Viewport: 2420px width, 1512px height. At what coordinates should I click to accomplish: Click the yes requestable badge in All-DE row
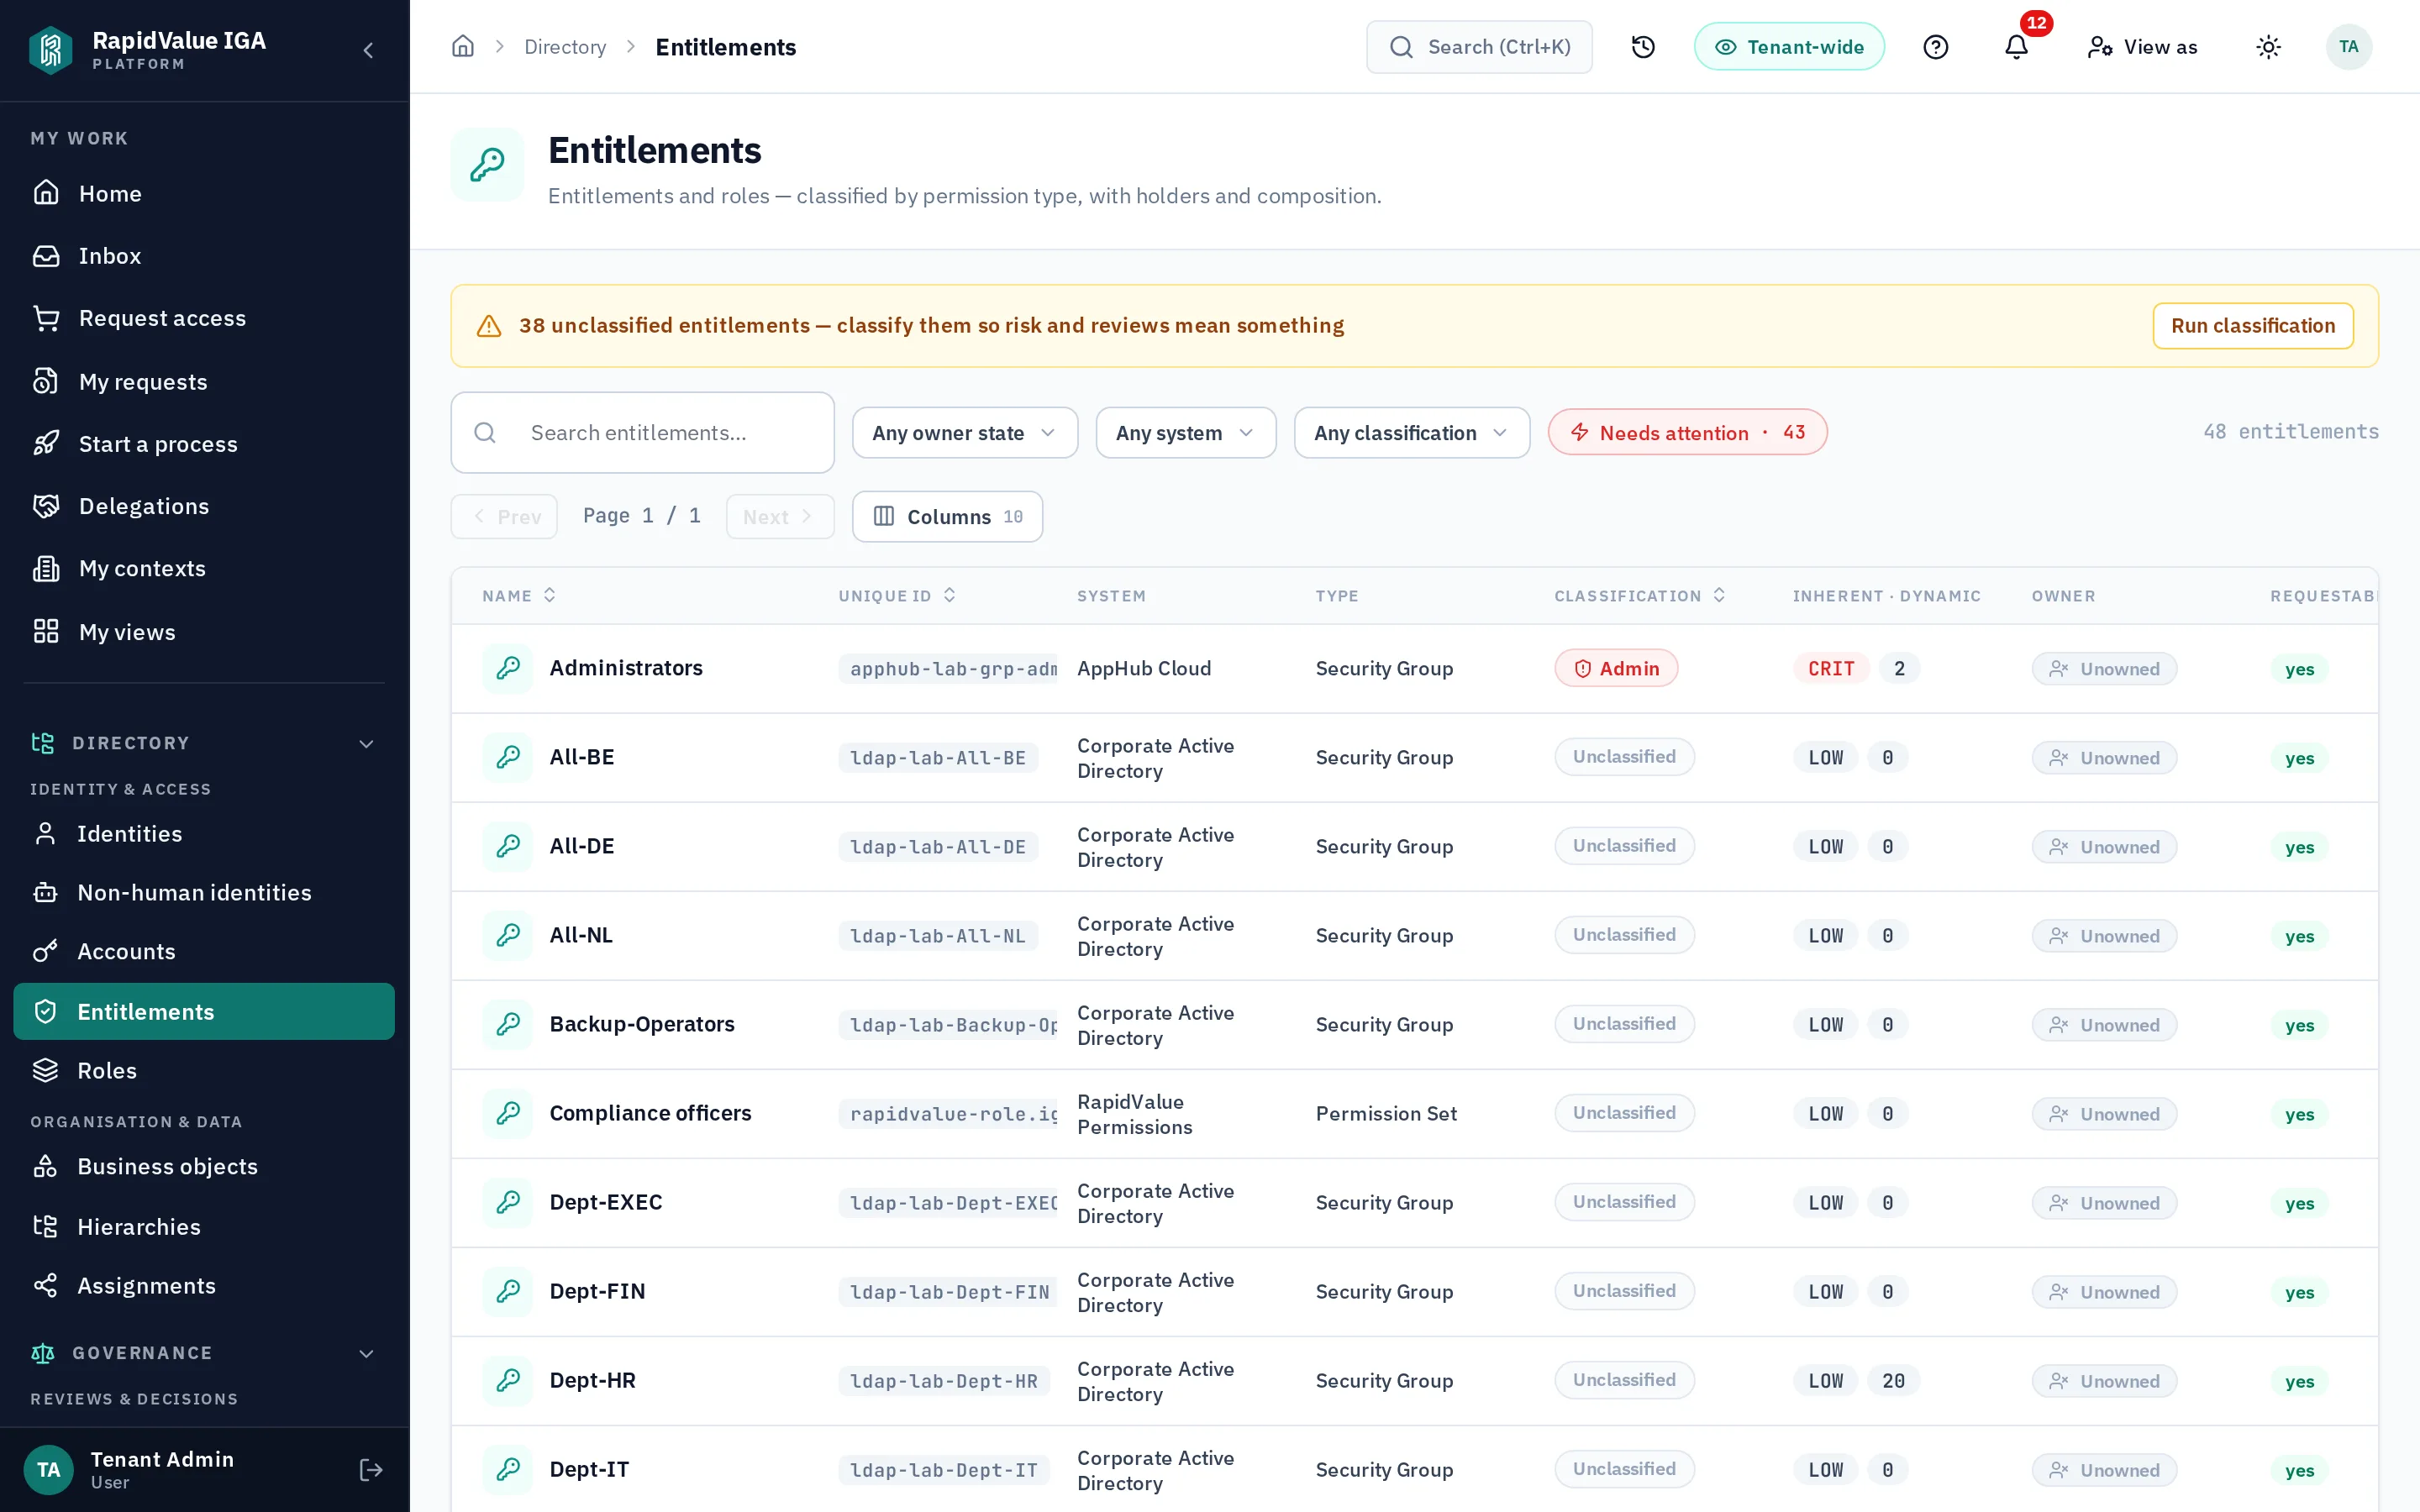coord(2299,847)
